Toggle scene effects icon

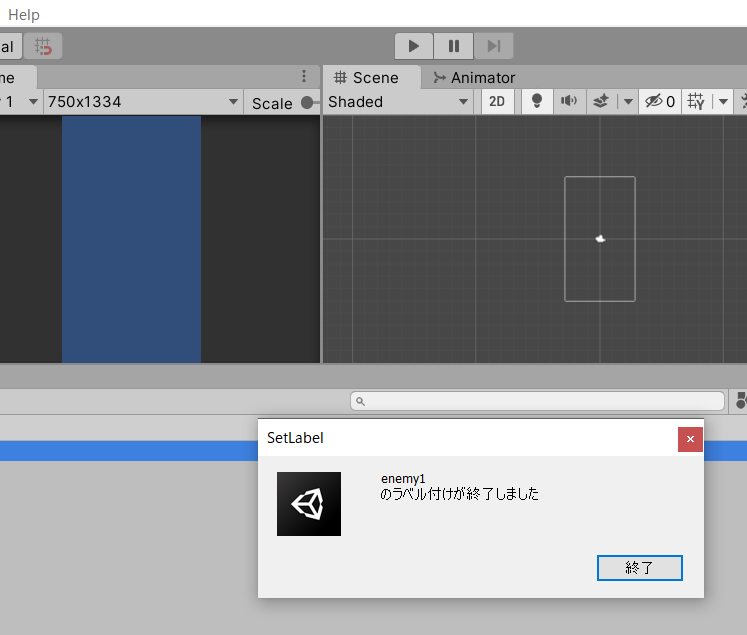(x=601, y=101)
